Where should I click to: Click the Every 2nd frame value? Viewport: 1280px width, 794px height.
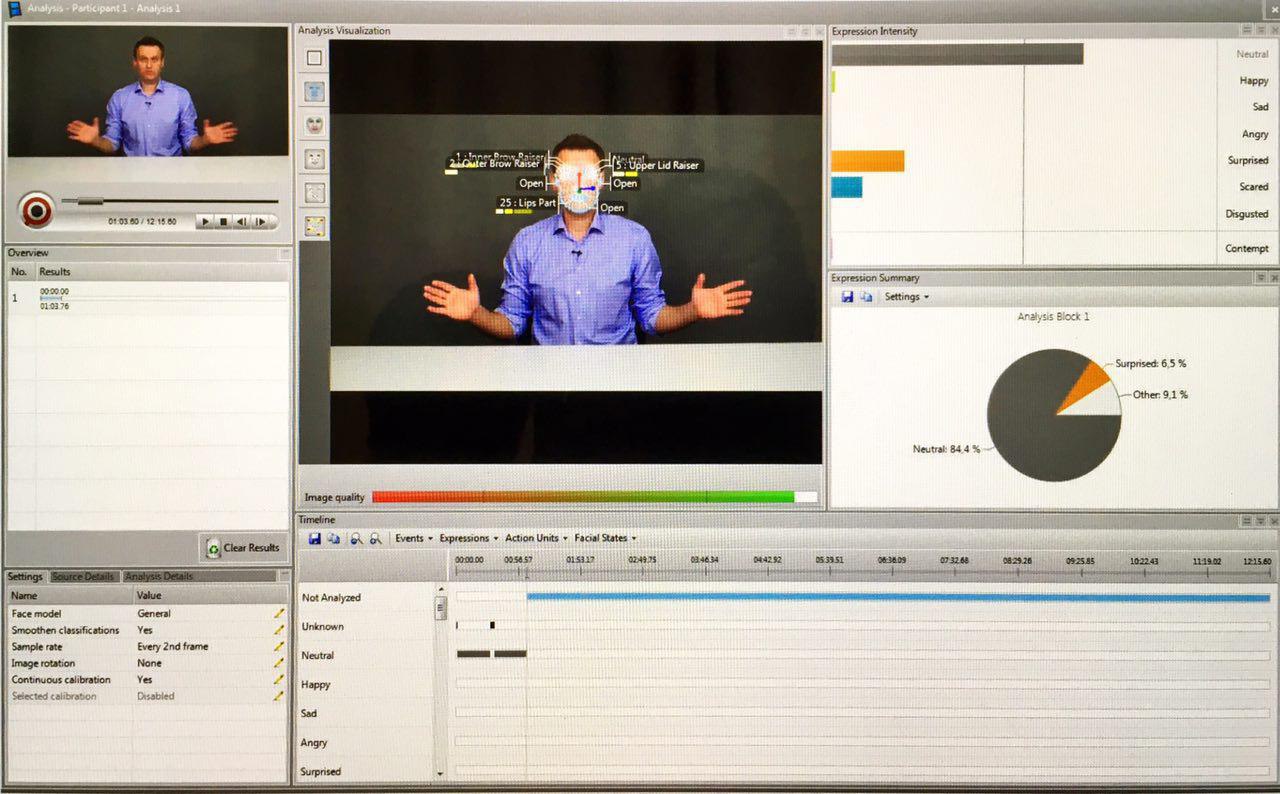coord(173,646)
